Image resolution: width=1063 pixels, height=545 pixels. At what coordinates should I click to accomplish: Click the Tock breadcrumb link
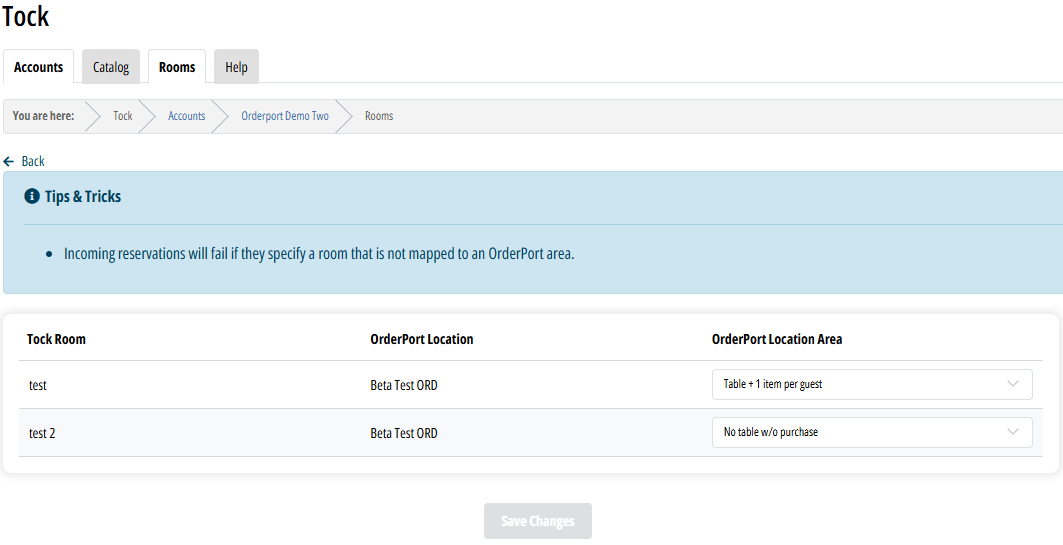[x=123, y=116]
